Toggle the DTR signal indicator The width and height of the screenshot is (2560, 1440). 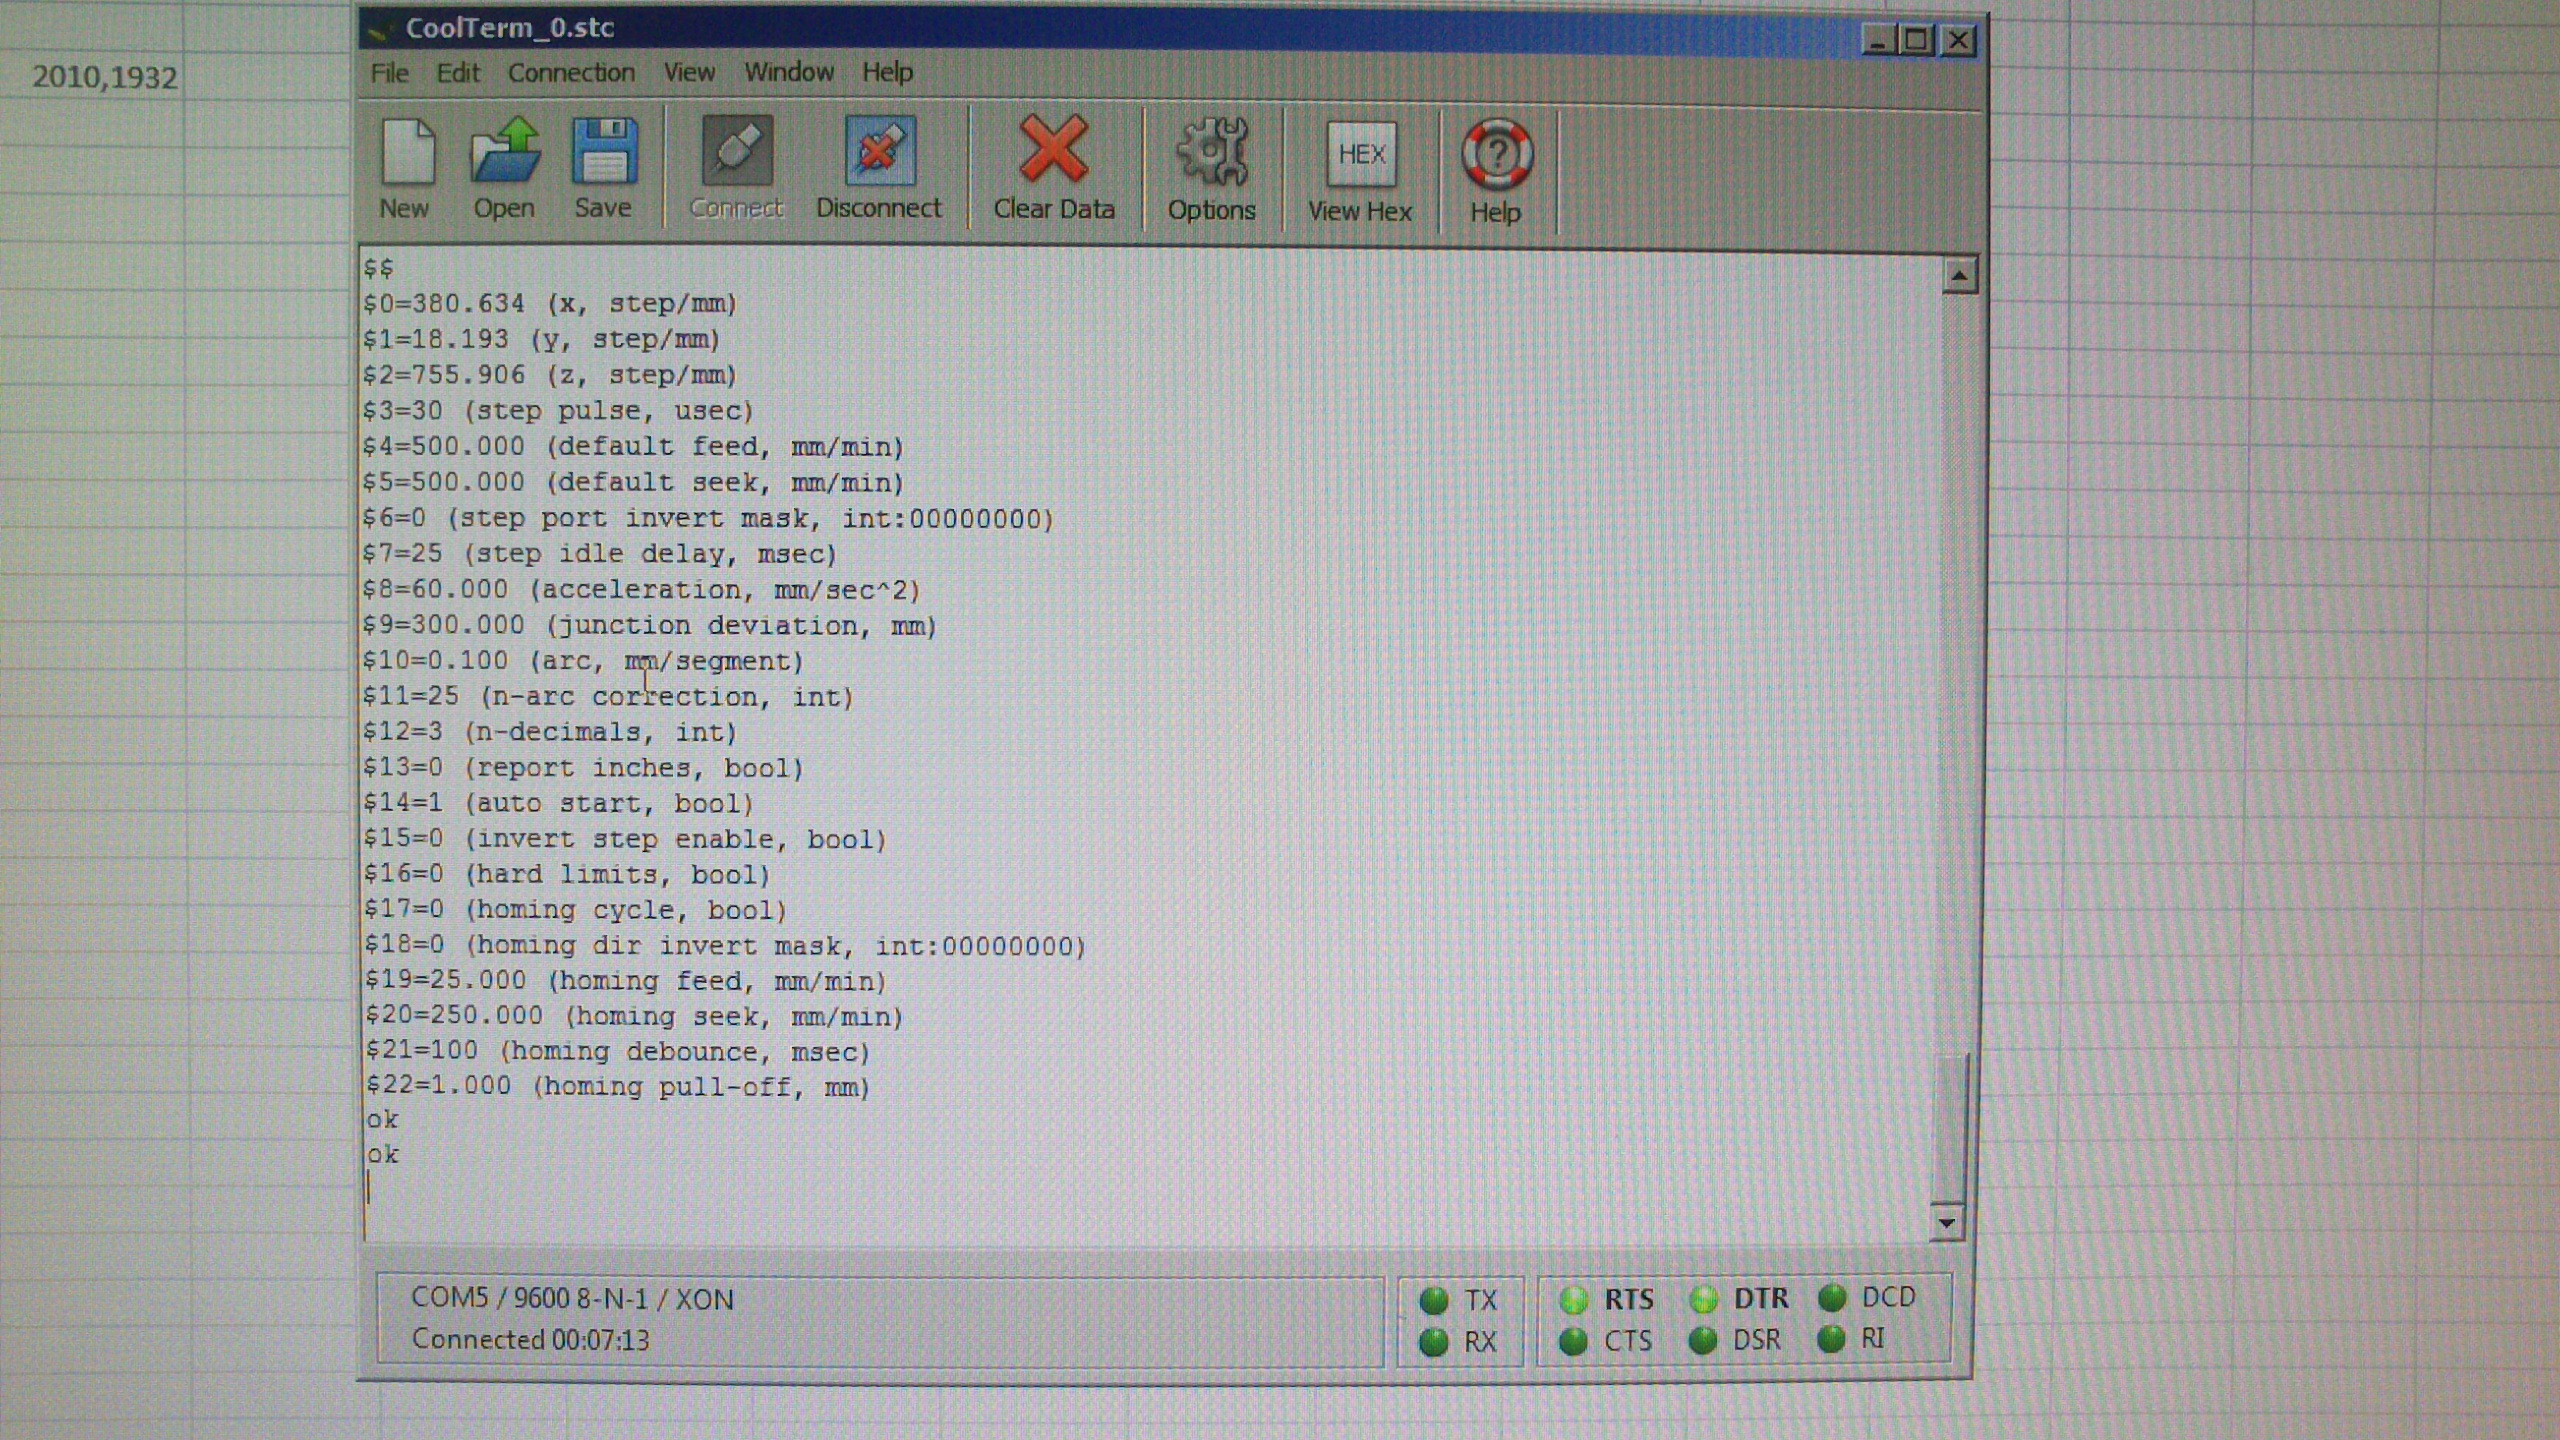click(x=1703, y=1299)
